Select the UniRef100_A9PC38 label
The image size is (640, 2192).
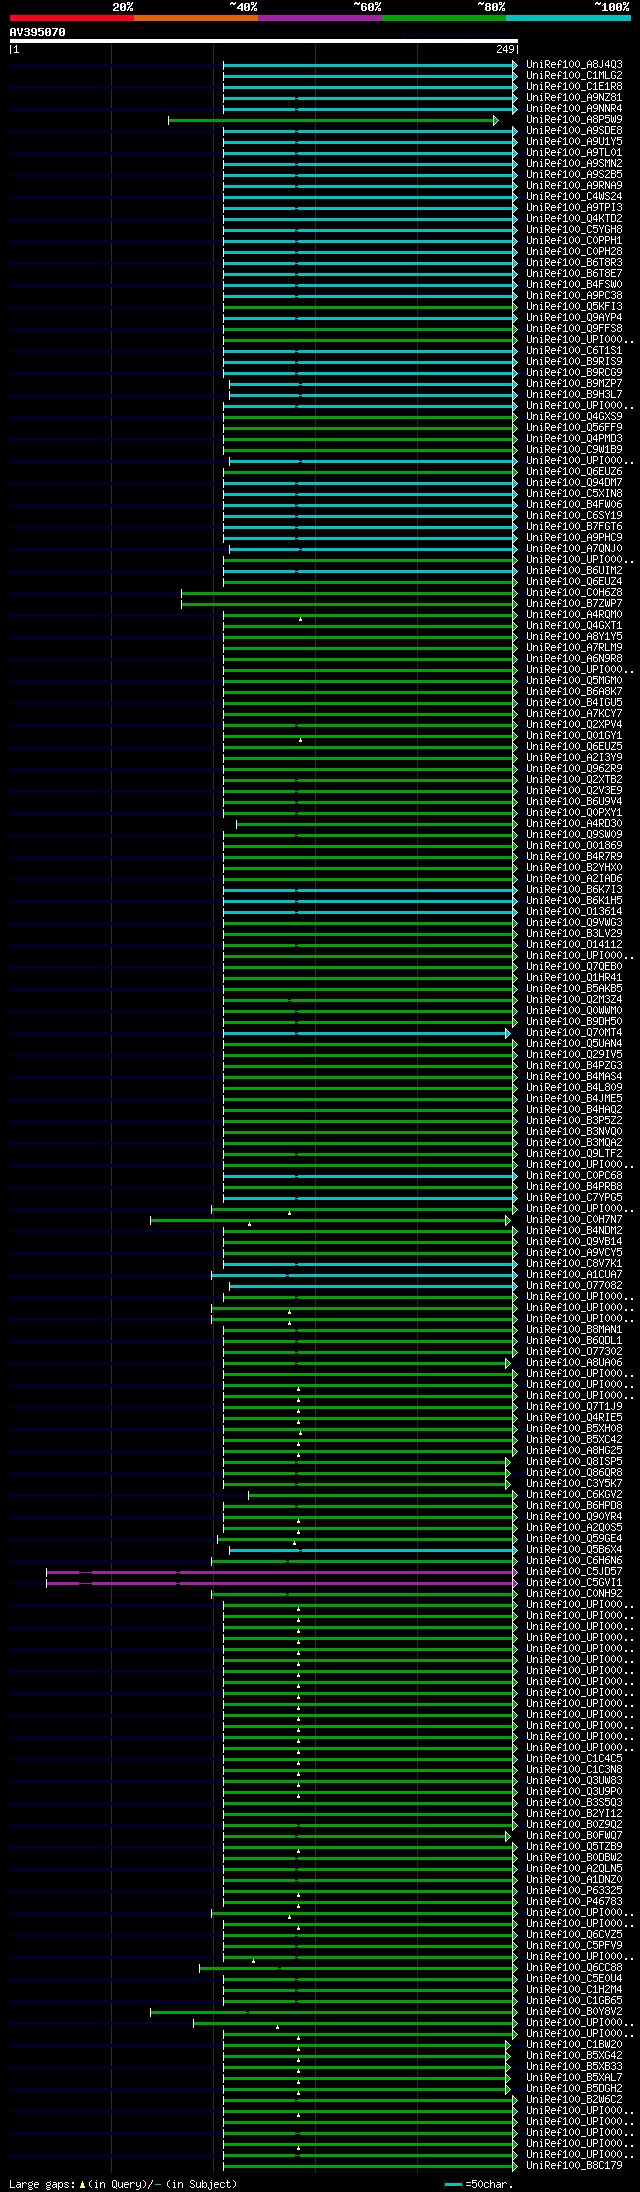(574, 295)
